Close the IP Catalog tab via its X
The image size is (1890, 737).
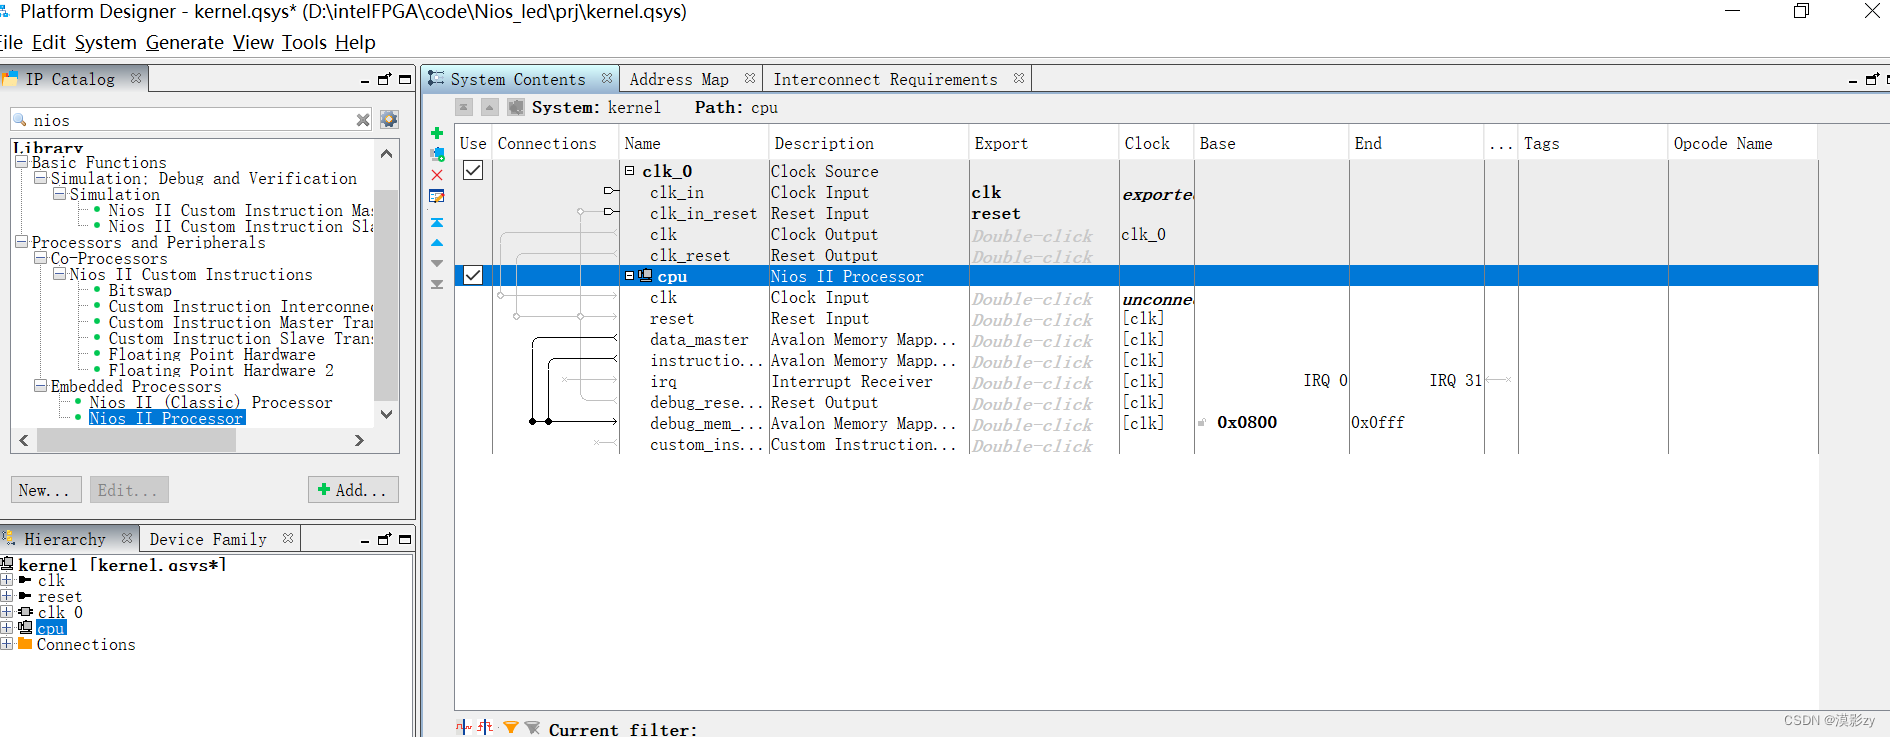[x=136, y=78]
